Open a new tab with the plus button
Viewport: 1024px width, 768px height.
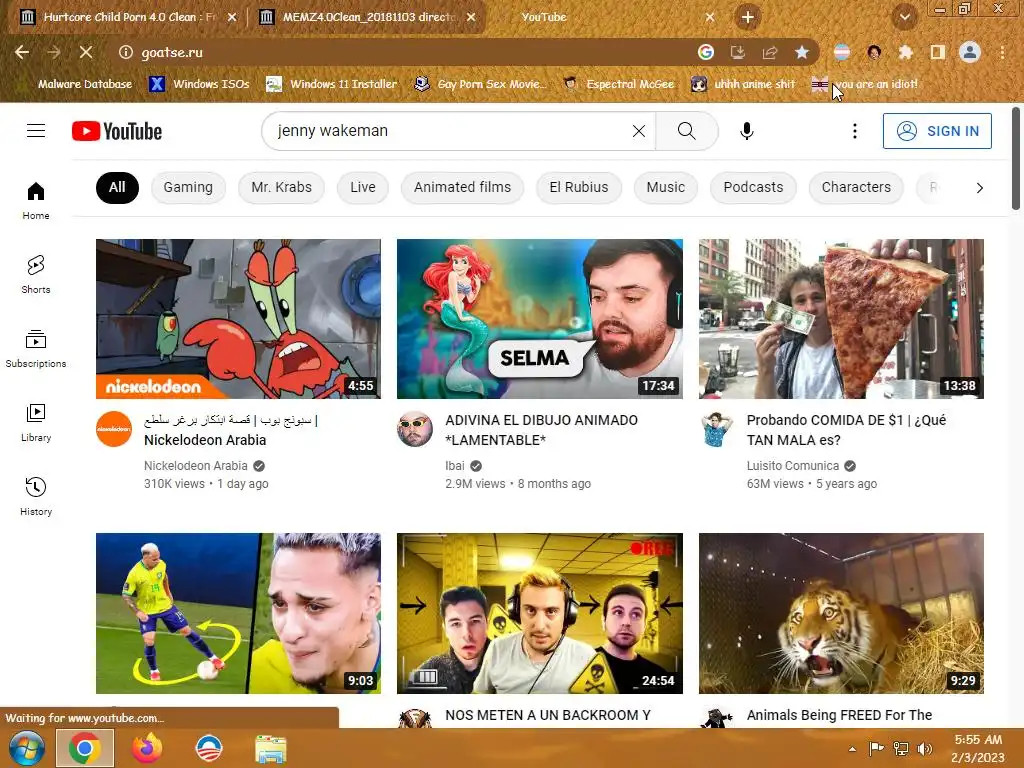pyautogui.click(x=748, y=17)
